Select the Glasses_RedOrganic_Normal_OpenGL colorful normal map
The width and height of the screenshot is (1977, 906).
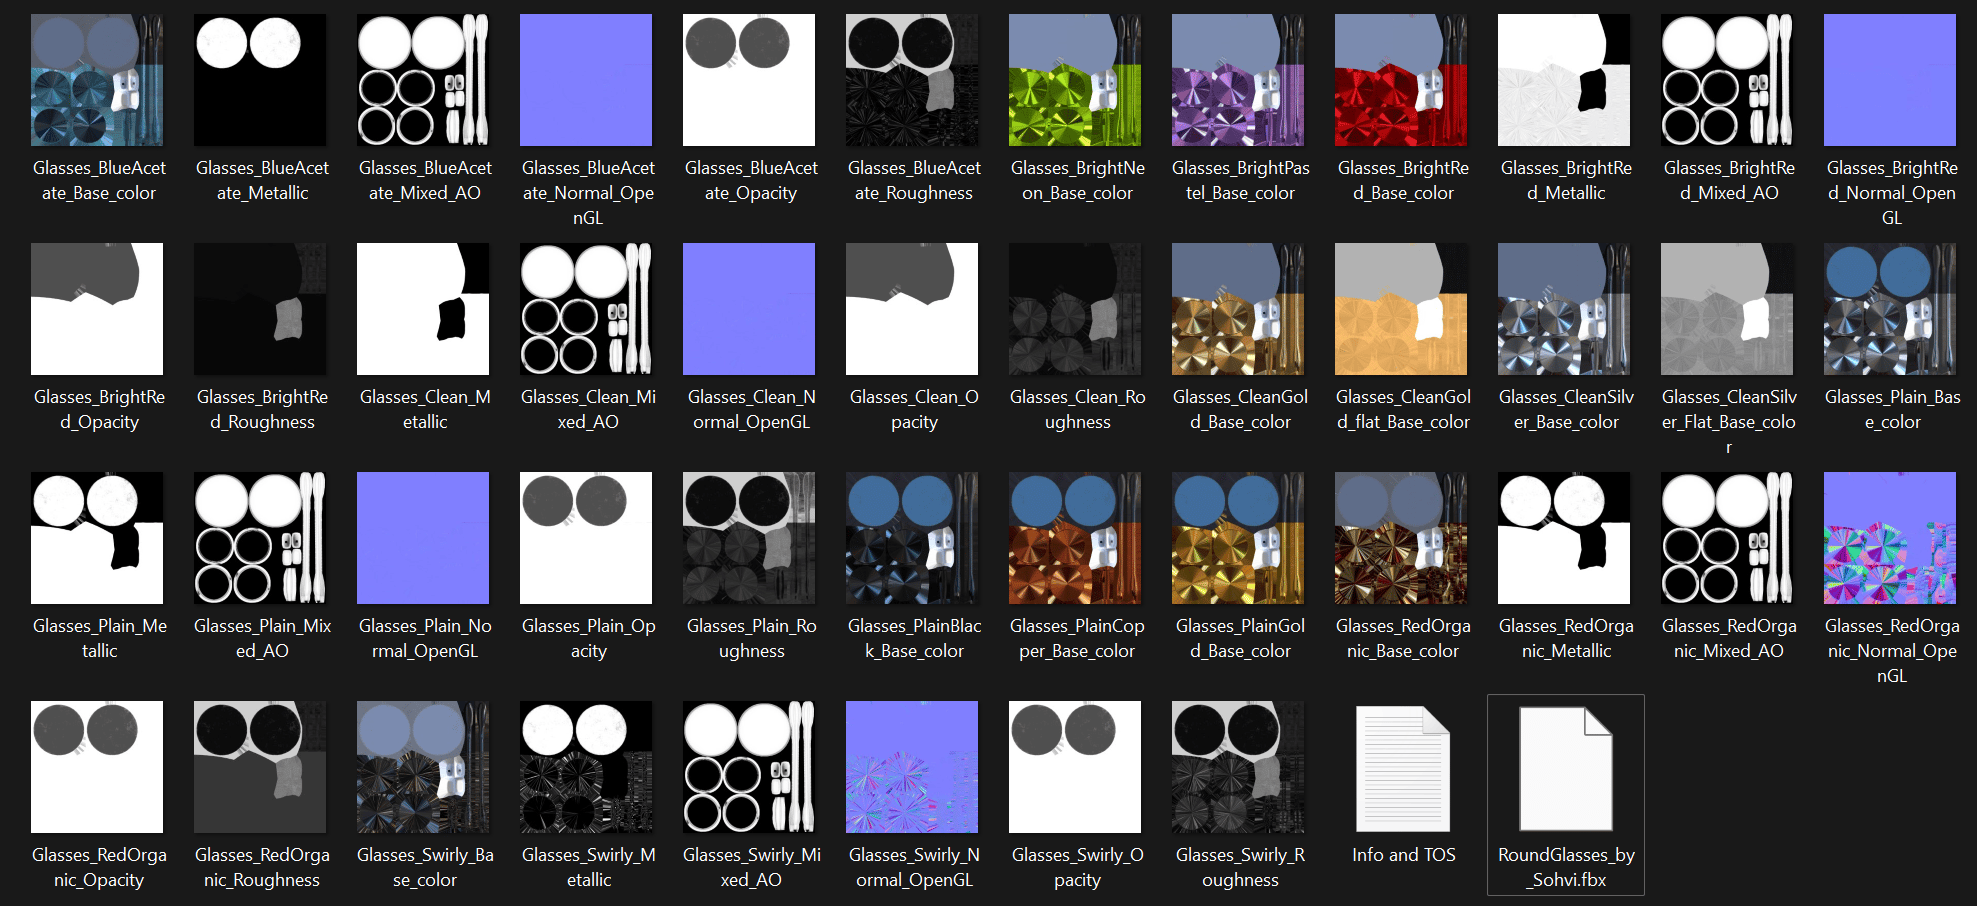tap(1890, 538)
